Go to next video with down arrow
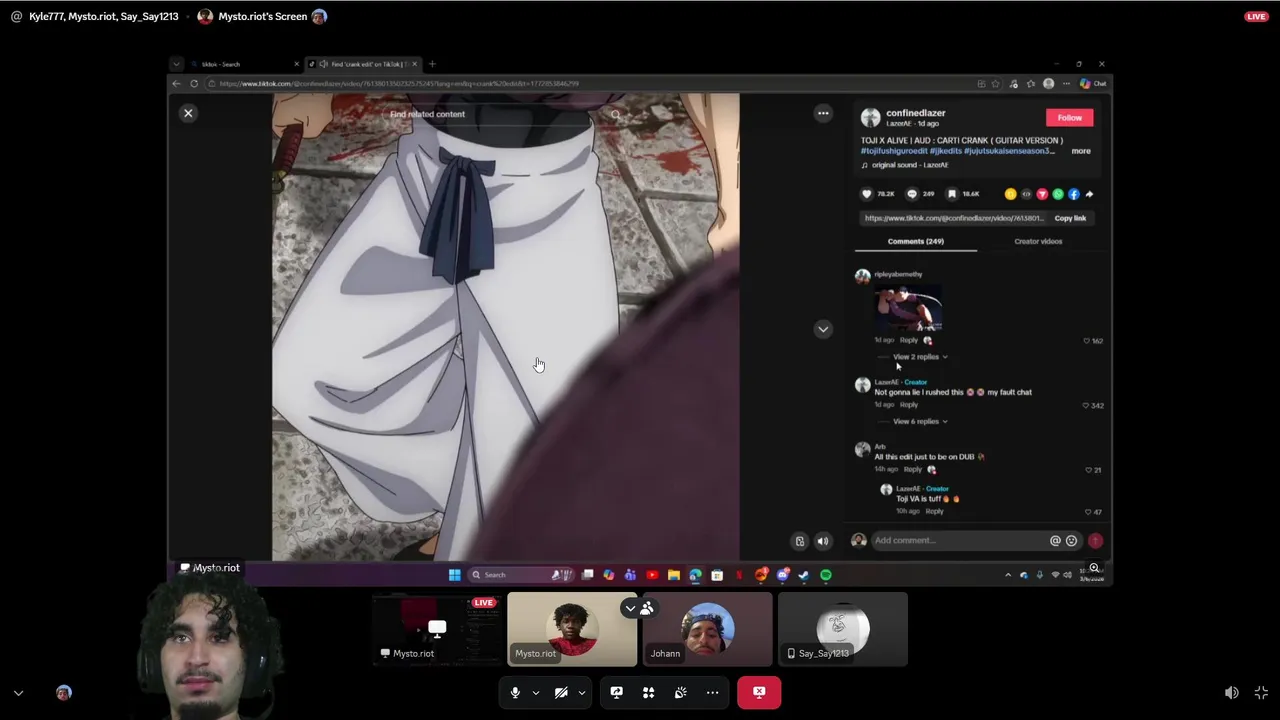 (823, 329)
